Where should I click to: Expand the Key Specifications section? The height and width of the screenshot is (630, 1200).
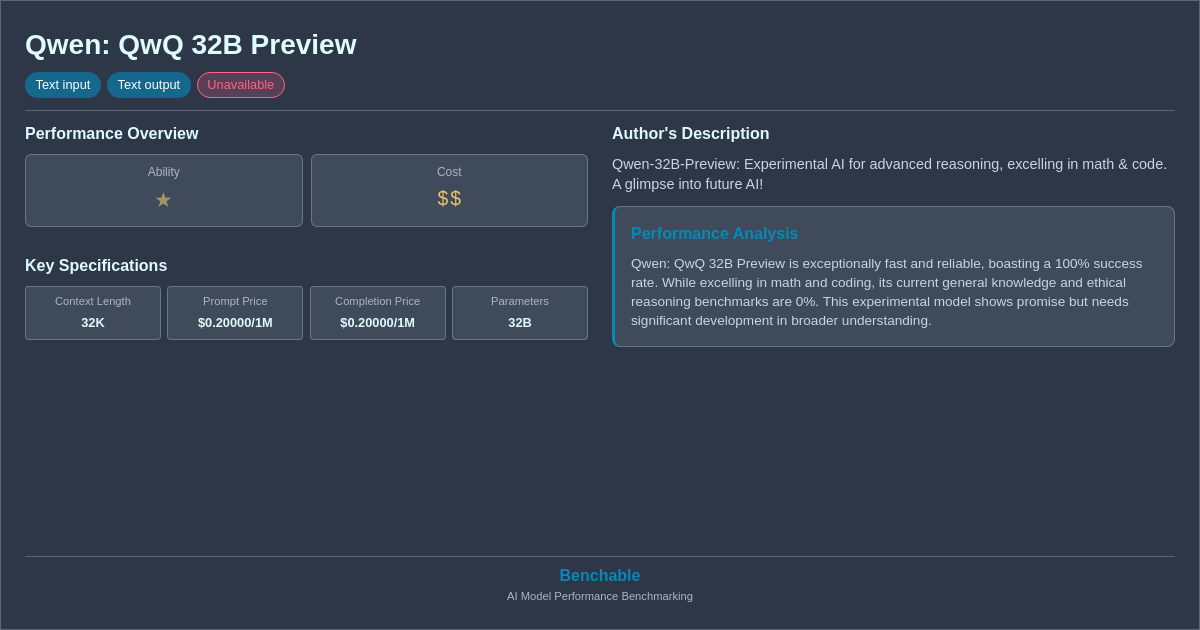click(x=96, y=265)
